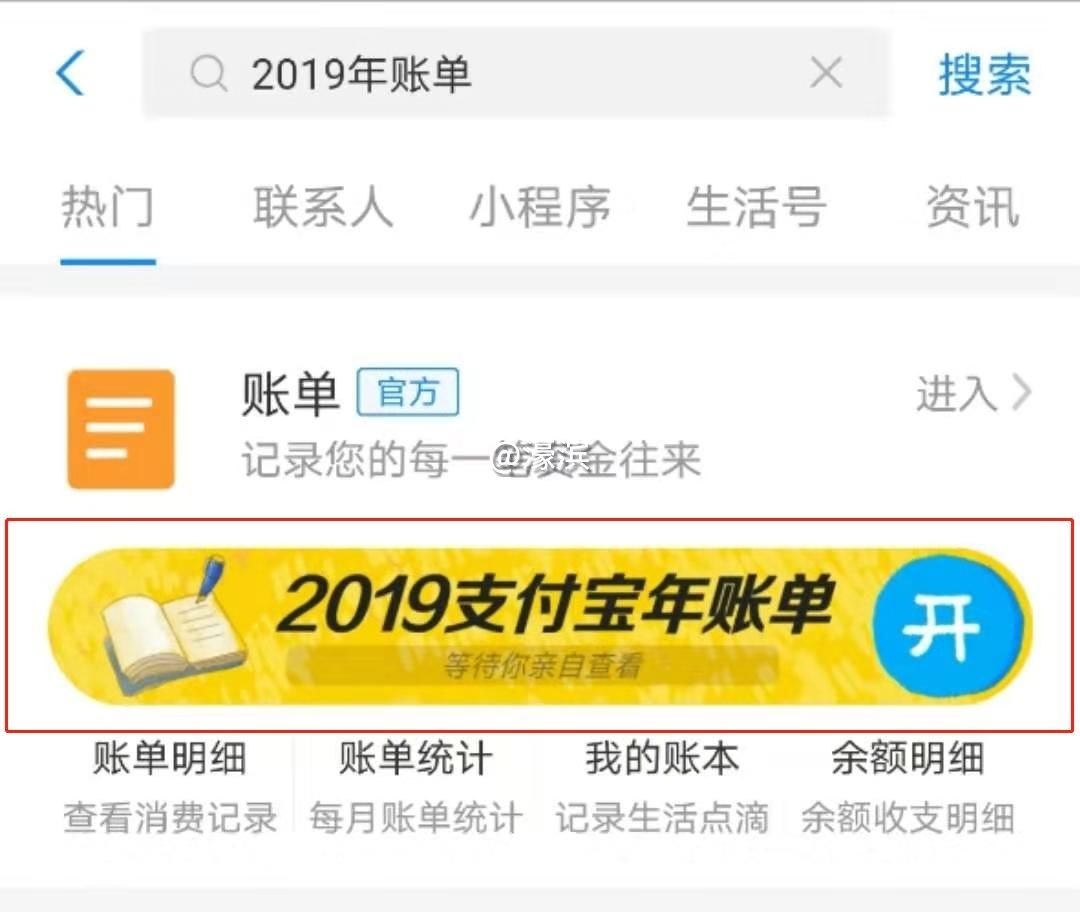Open 余额明细 balance details
Viewport: 1080px width, 912px height.
point(908,787)
